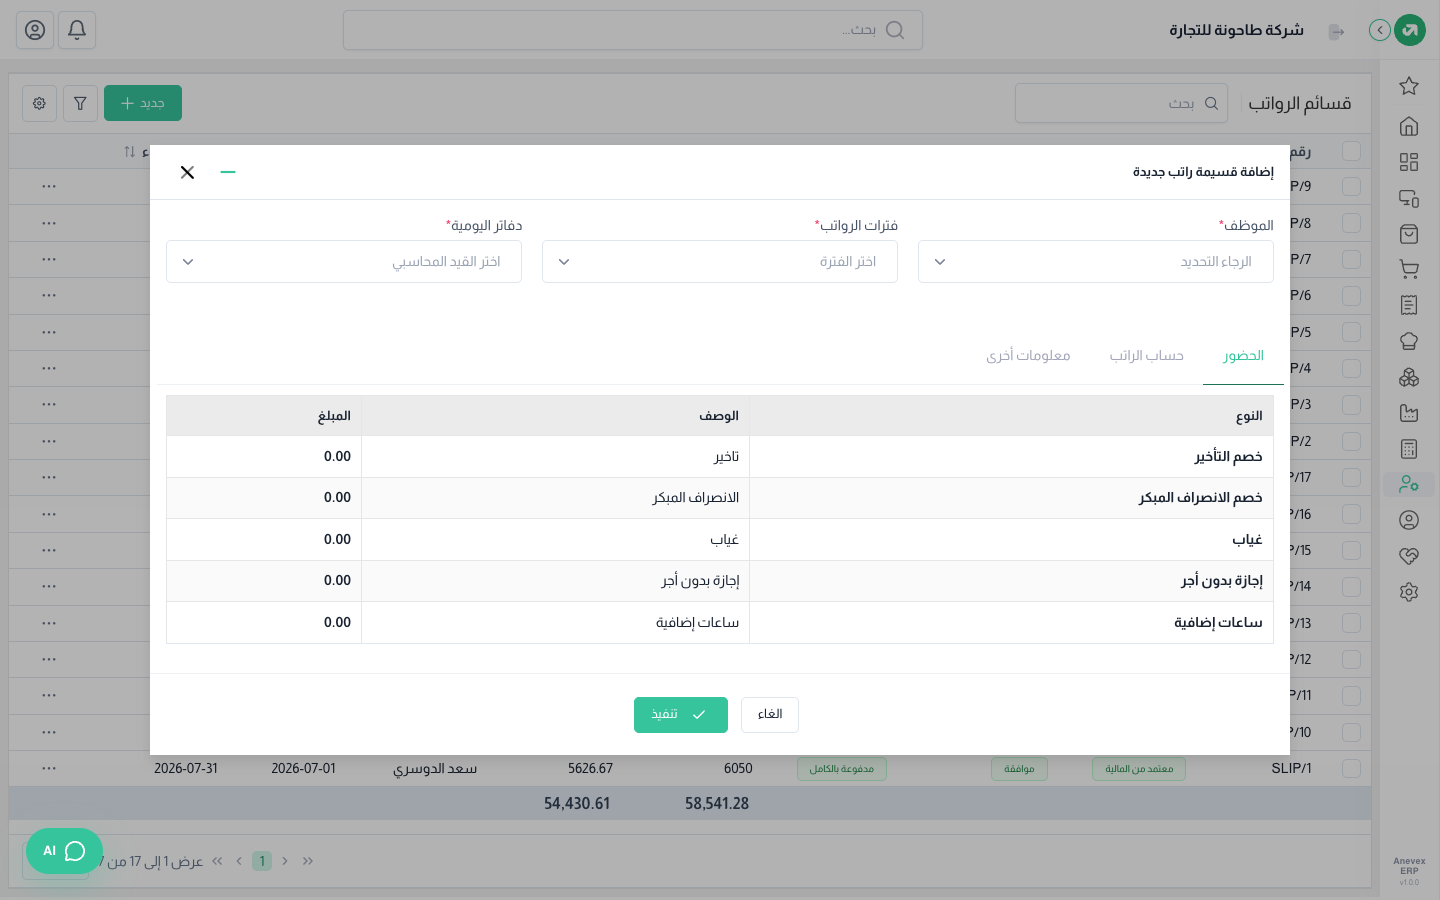Viewport: 1440px width, 900px height.
Task: Tick the checkbox for row P/8
Action: click(x=1352, y=223)
